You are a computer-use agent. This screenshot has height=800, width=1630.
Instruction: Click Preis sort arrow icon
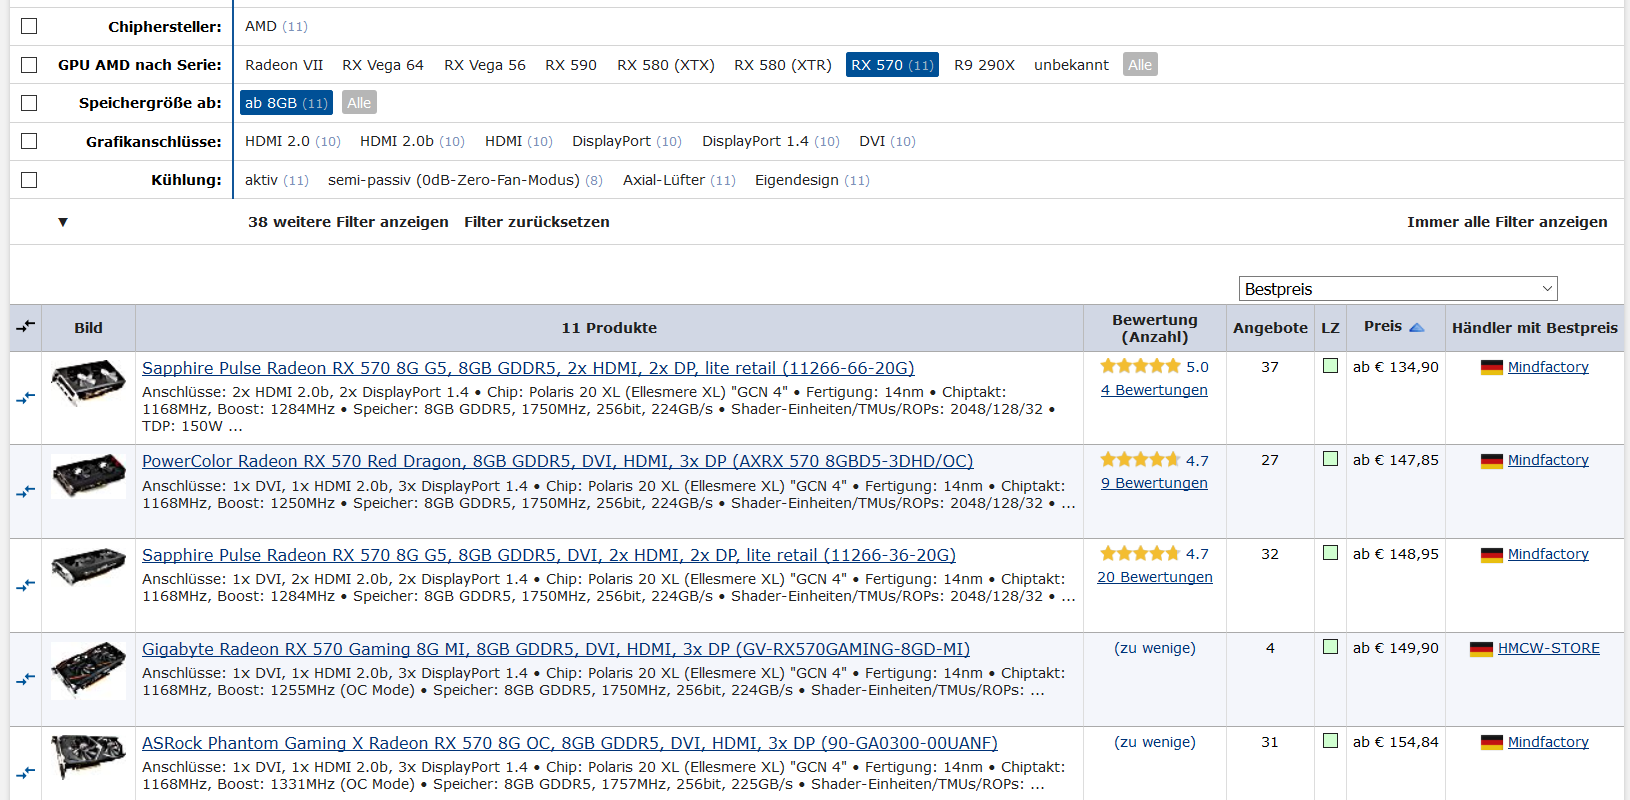pyautogui.click(x=1416, y=327)
